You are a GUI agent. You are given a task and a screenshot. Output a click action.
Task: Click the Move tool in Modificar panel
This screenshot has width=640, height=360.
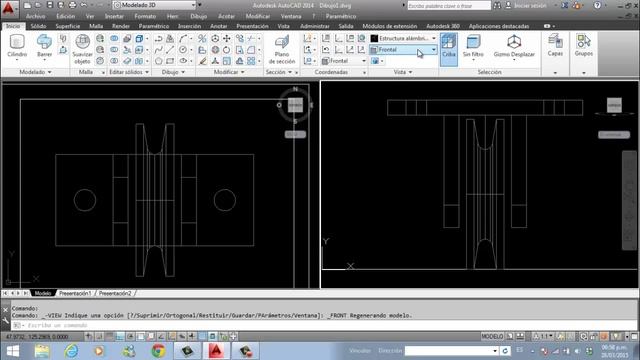(x=227, y=39)
